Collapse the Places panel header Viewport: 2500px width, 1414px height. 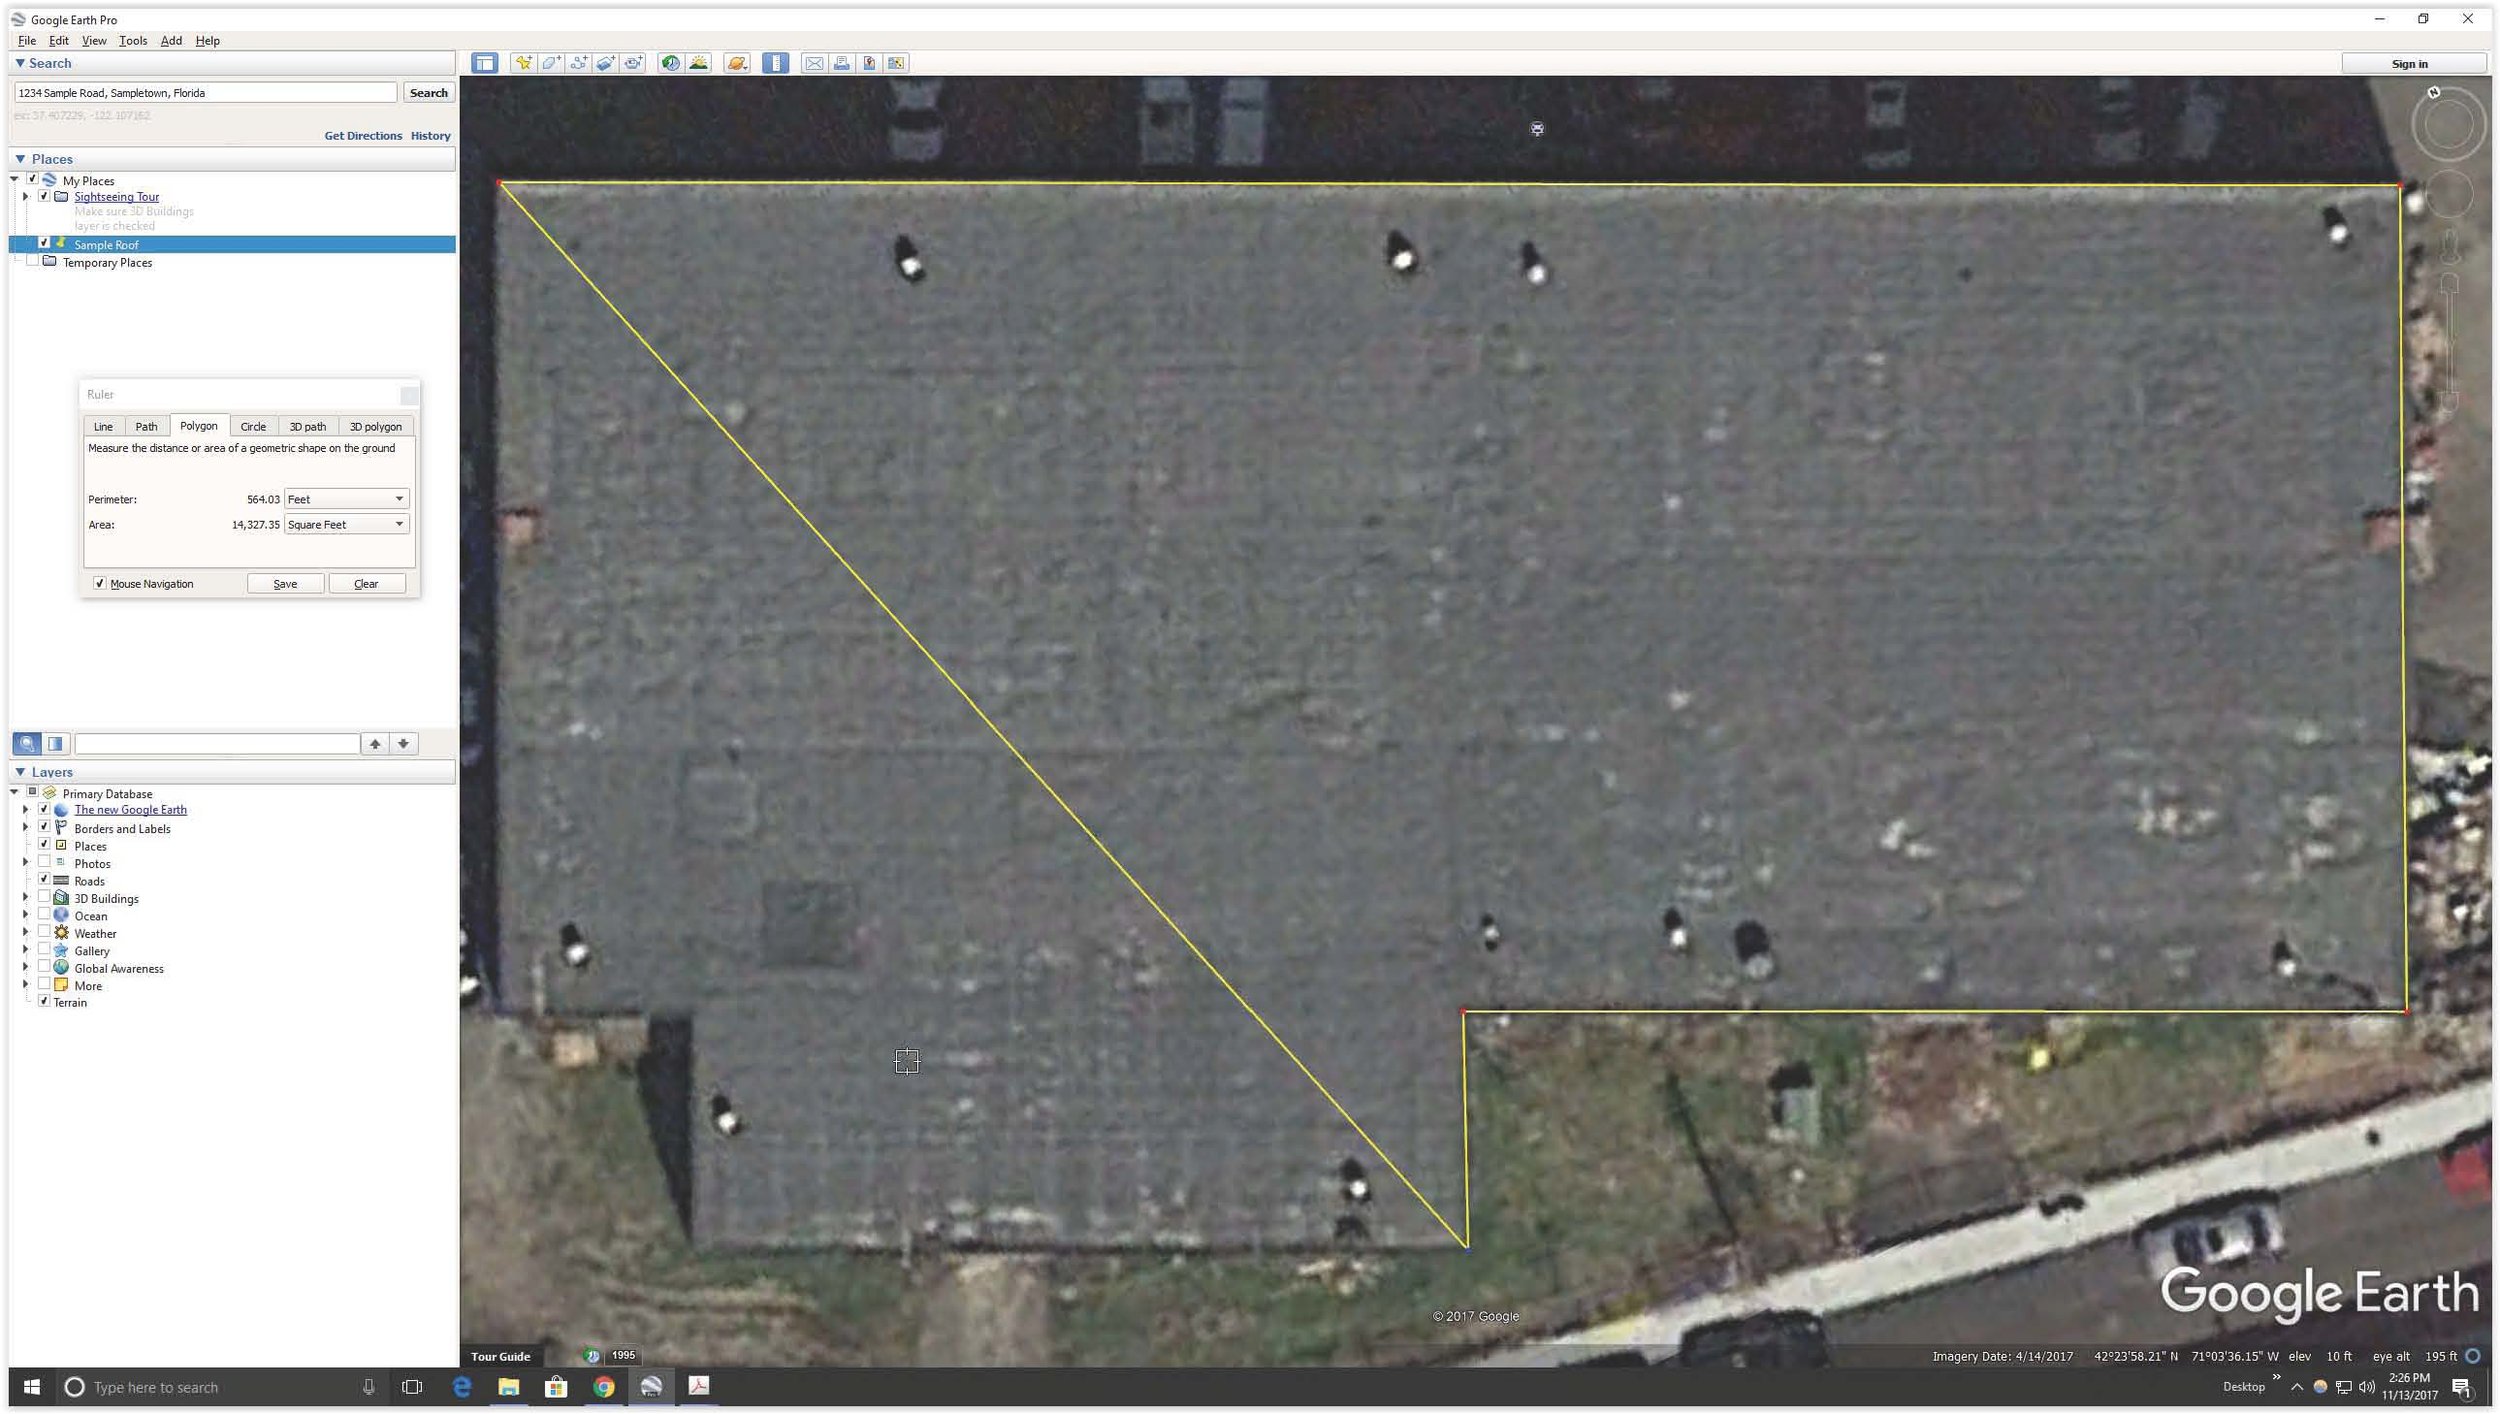click(x=20, y=158)
